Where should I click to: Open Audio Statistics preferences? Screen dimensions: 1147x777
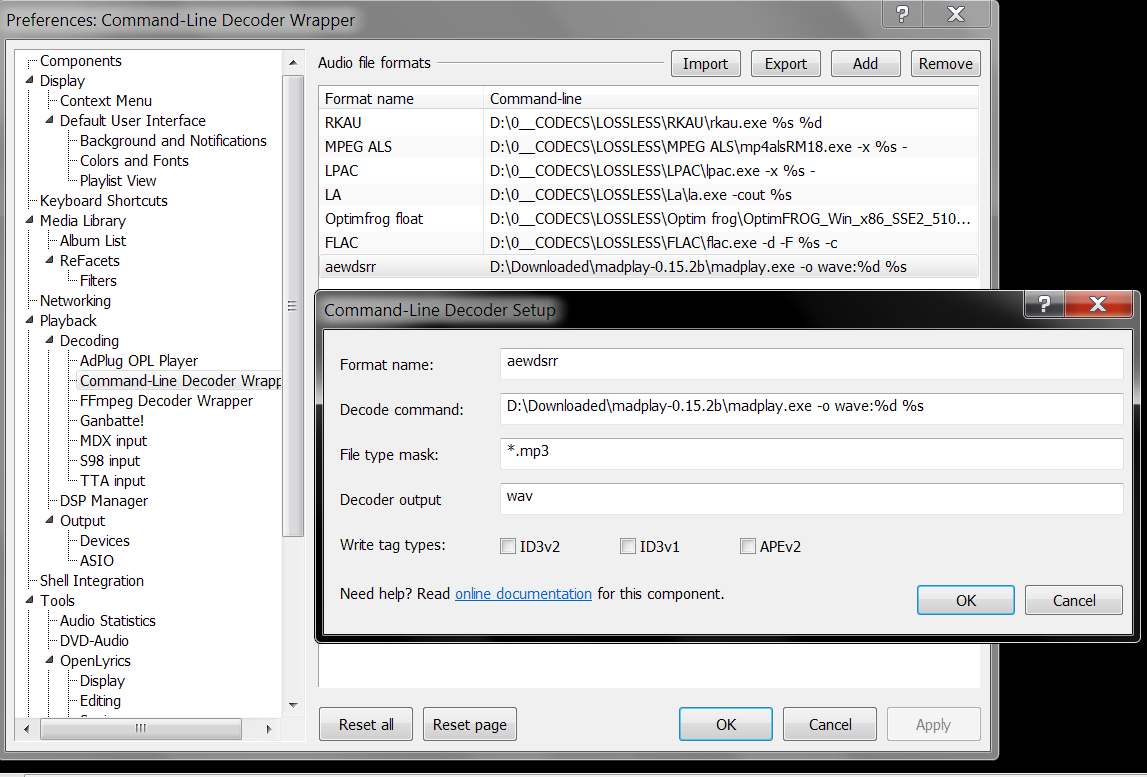(x=108, y=620)
